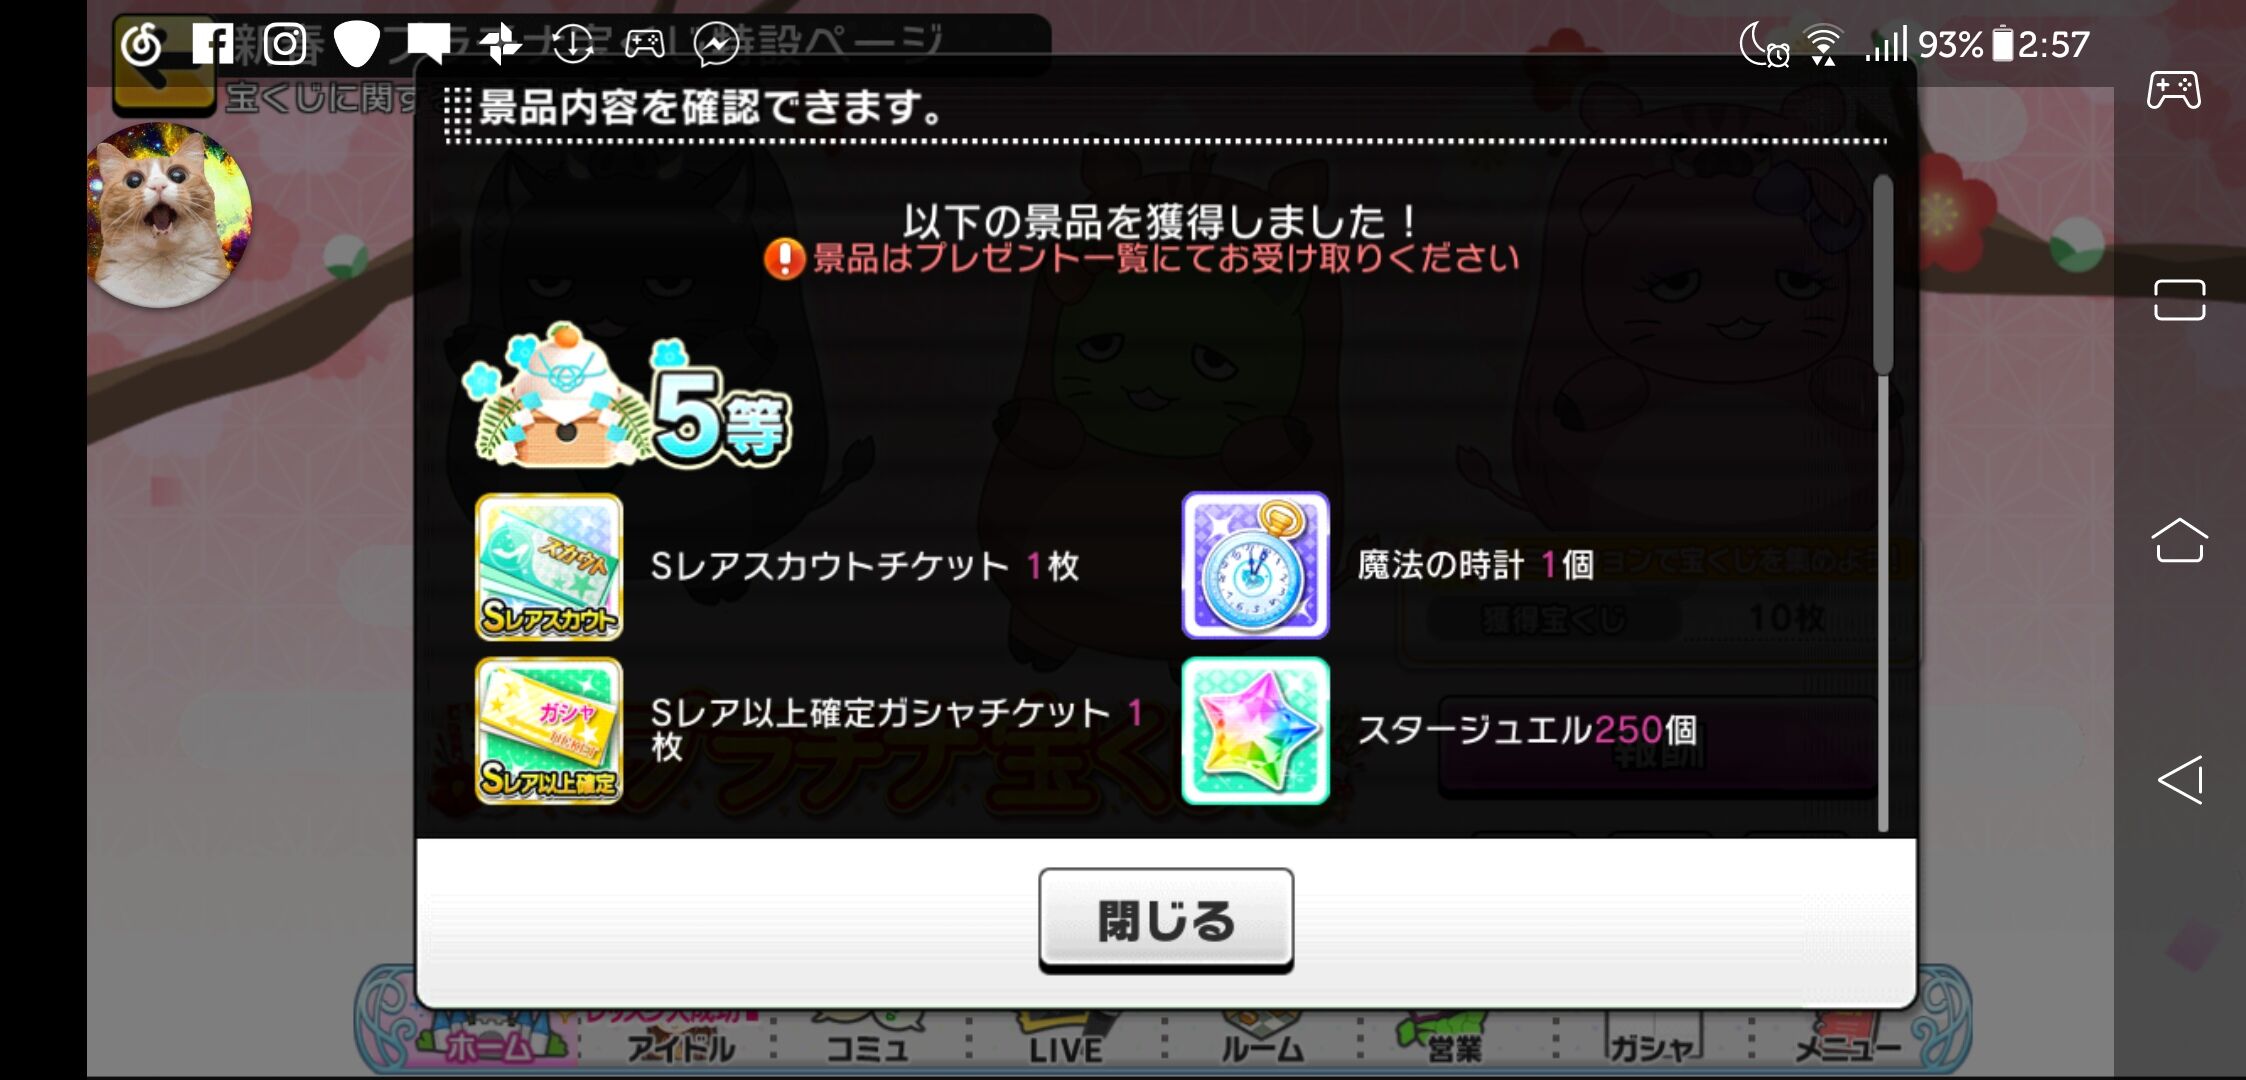Click the 閉じる close button
This screenshot has height=1080, width=2246.
pos(1166,920)
